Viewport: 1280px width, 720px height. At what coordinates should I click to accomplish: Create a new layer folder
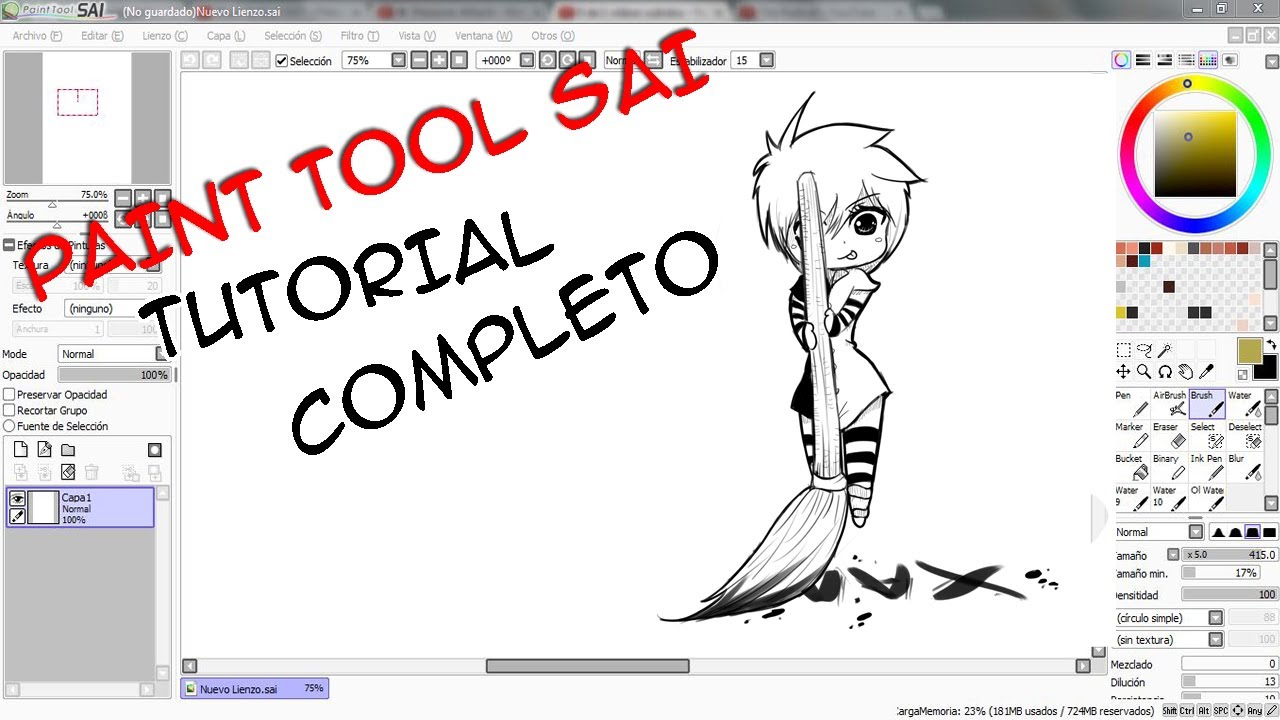click(68, 450)
